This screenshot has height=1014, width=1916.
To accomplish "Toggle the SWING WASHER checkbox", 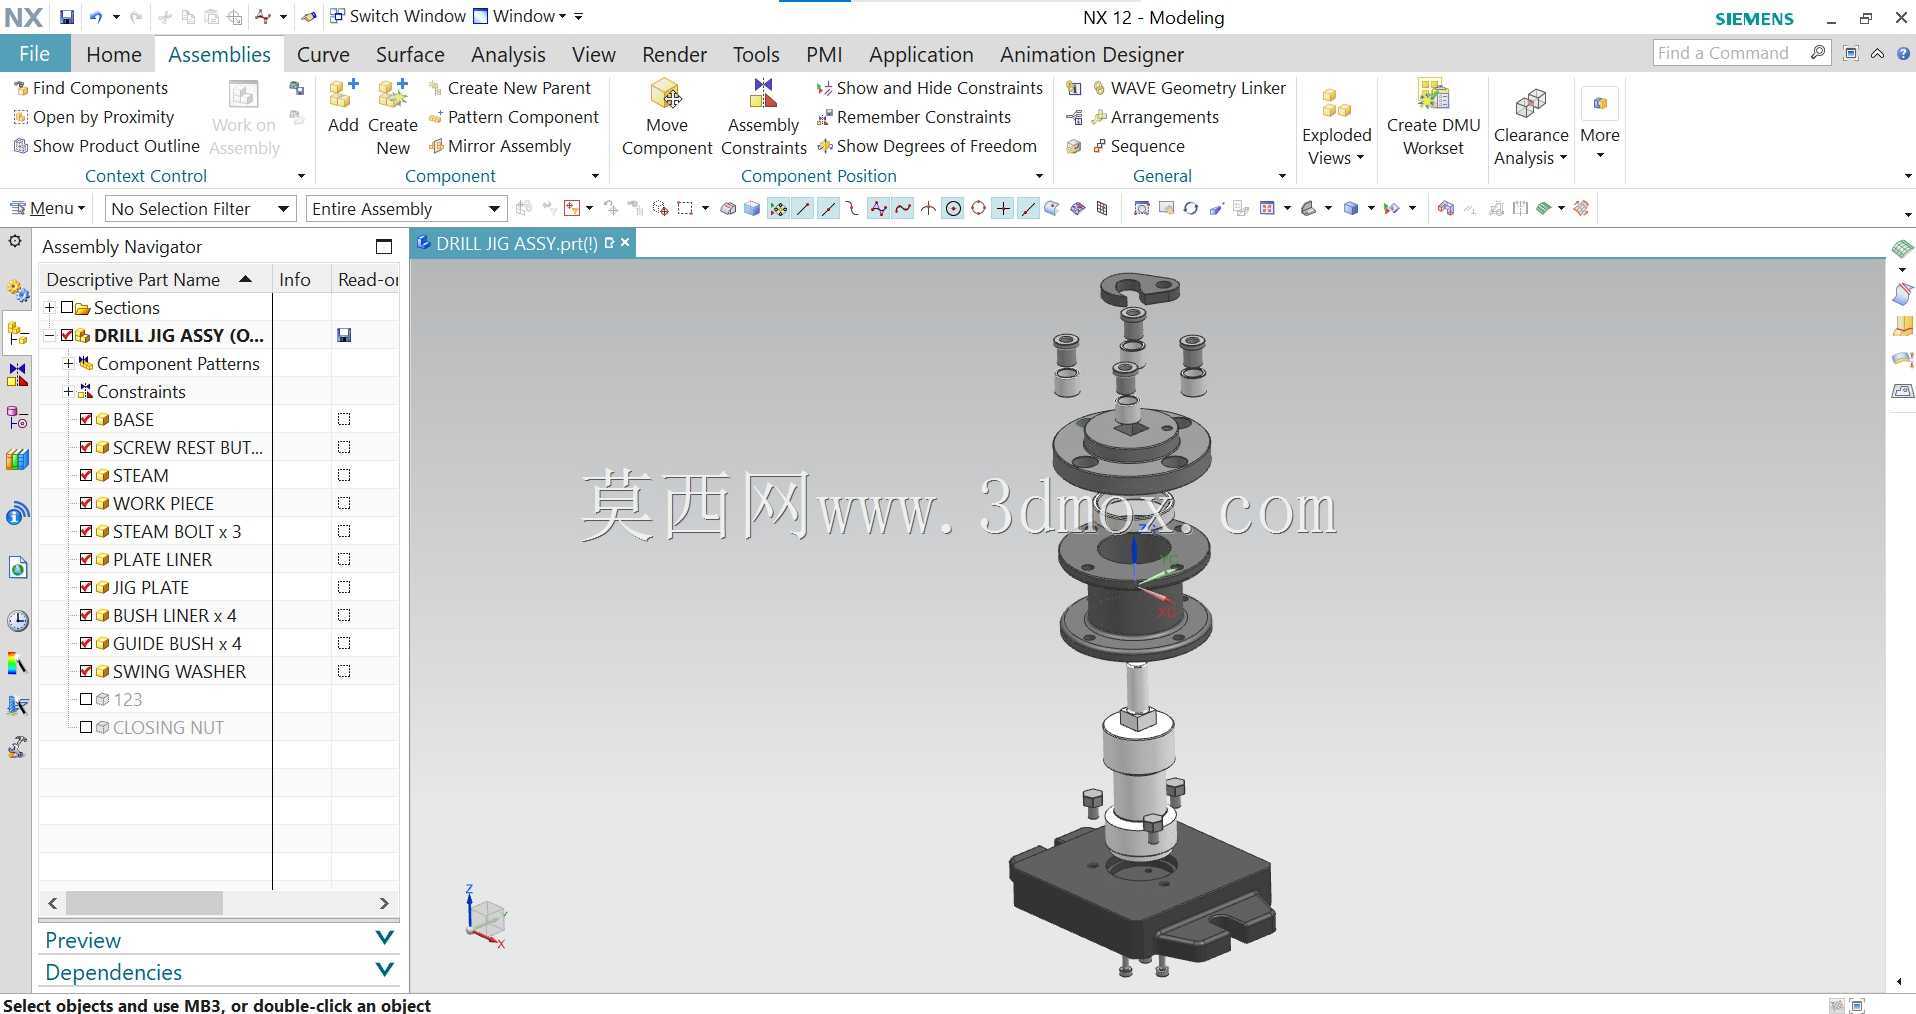I will coord(86,671).
